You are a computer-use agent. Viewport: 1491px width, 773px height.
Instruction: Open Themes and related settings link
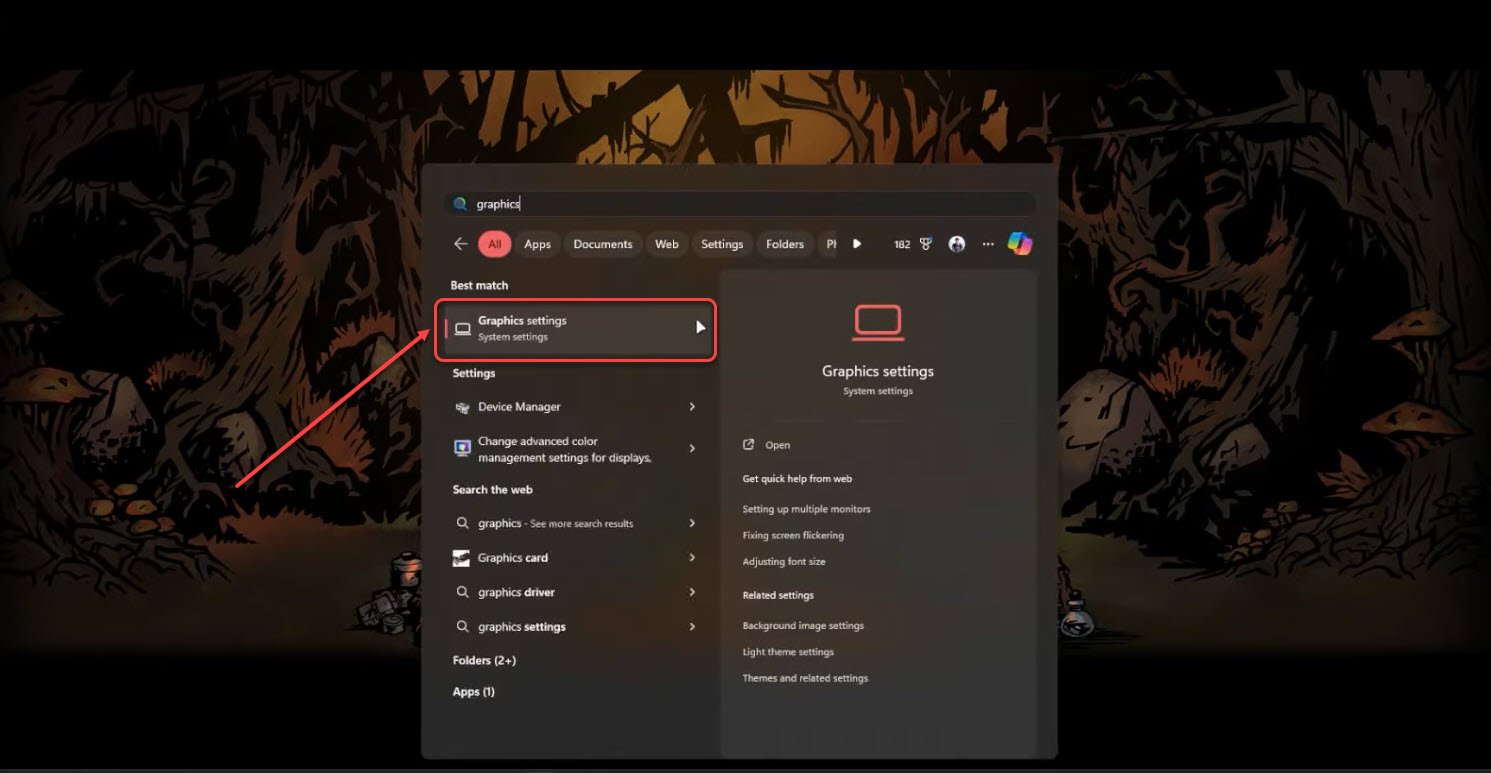[x=805, y=678]
